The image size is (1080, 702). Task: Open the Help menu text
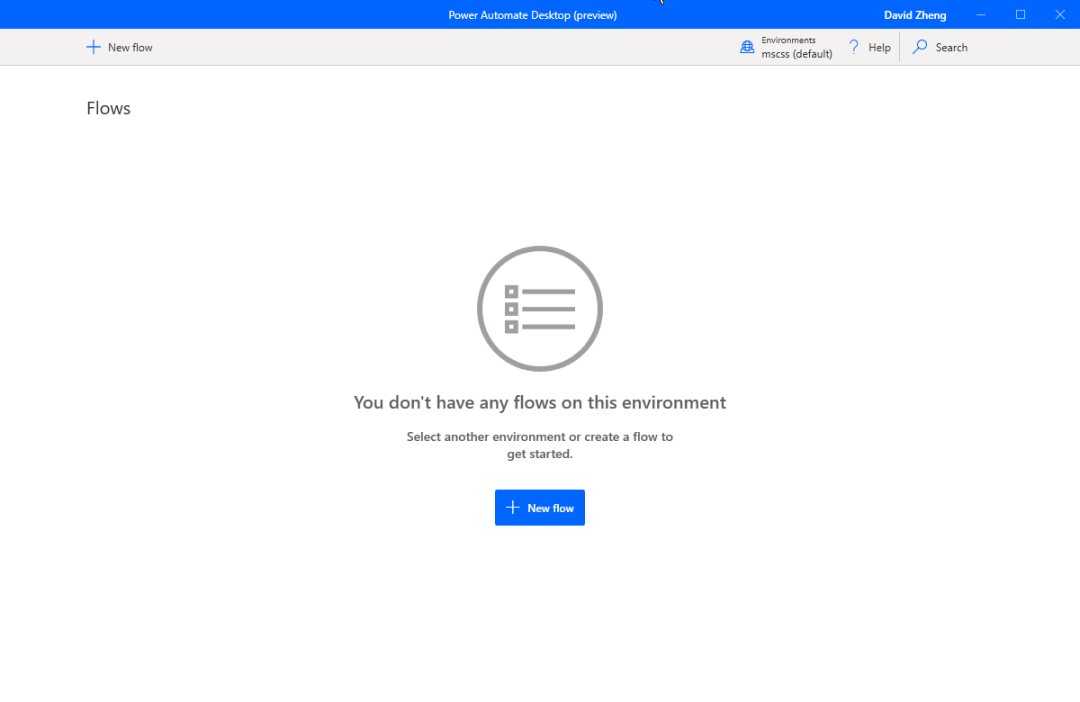pyautogui.click(x=879, y=48)
